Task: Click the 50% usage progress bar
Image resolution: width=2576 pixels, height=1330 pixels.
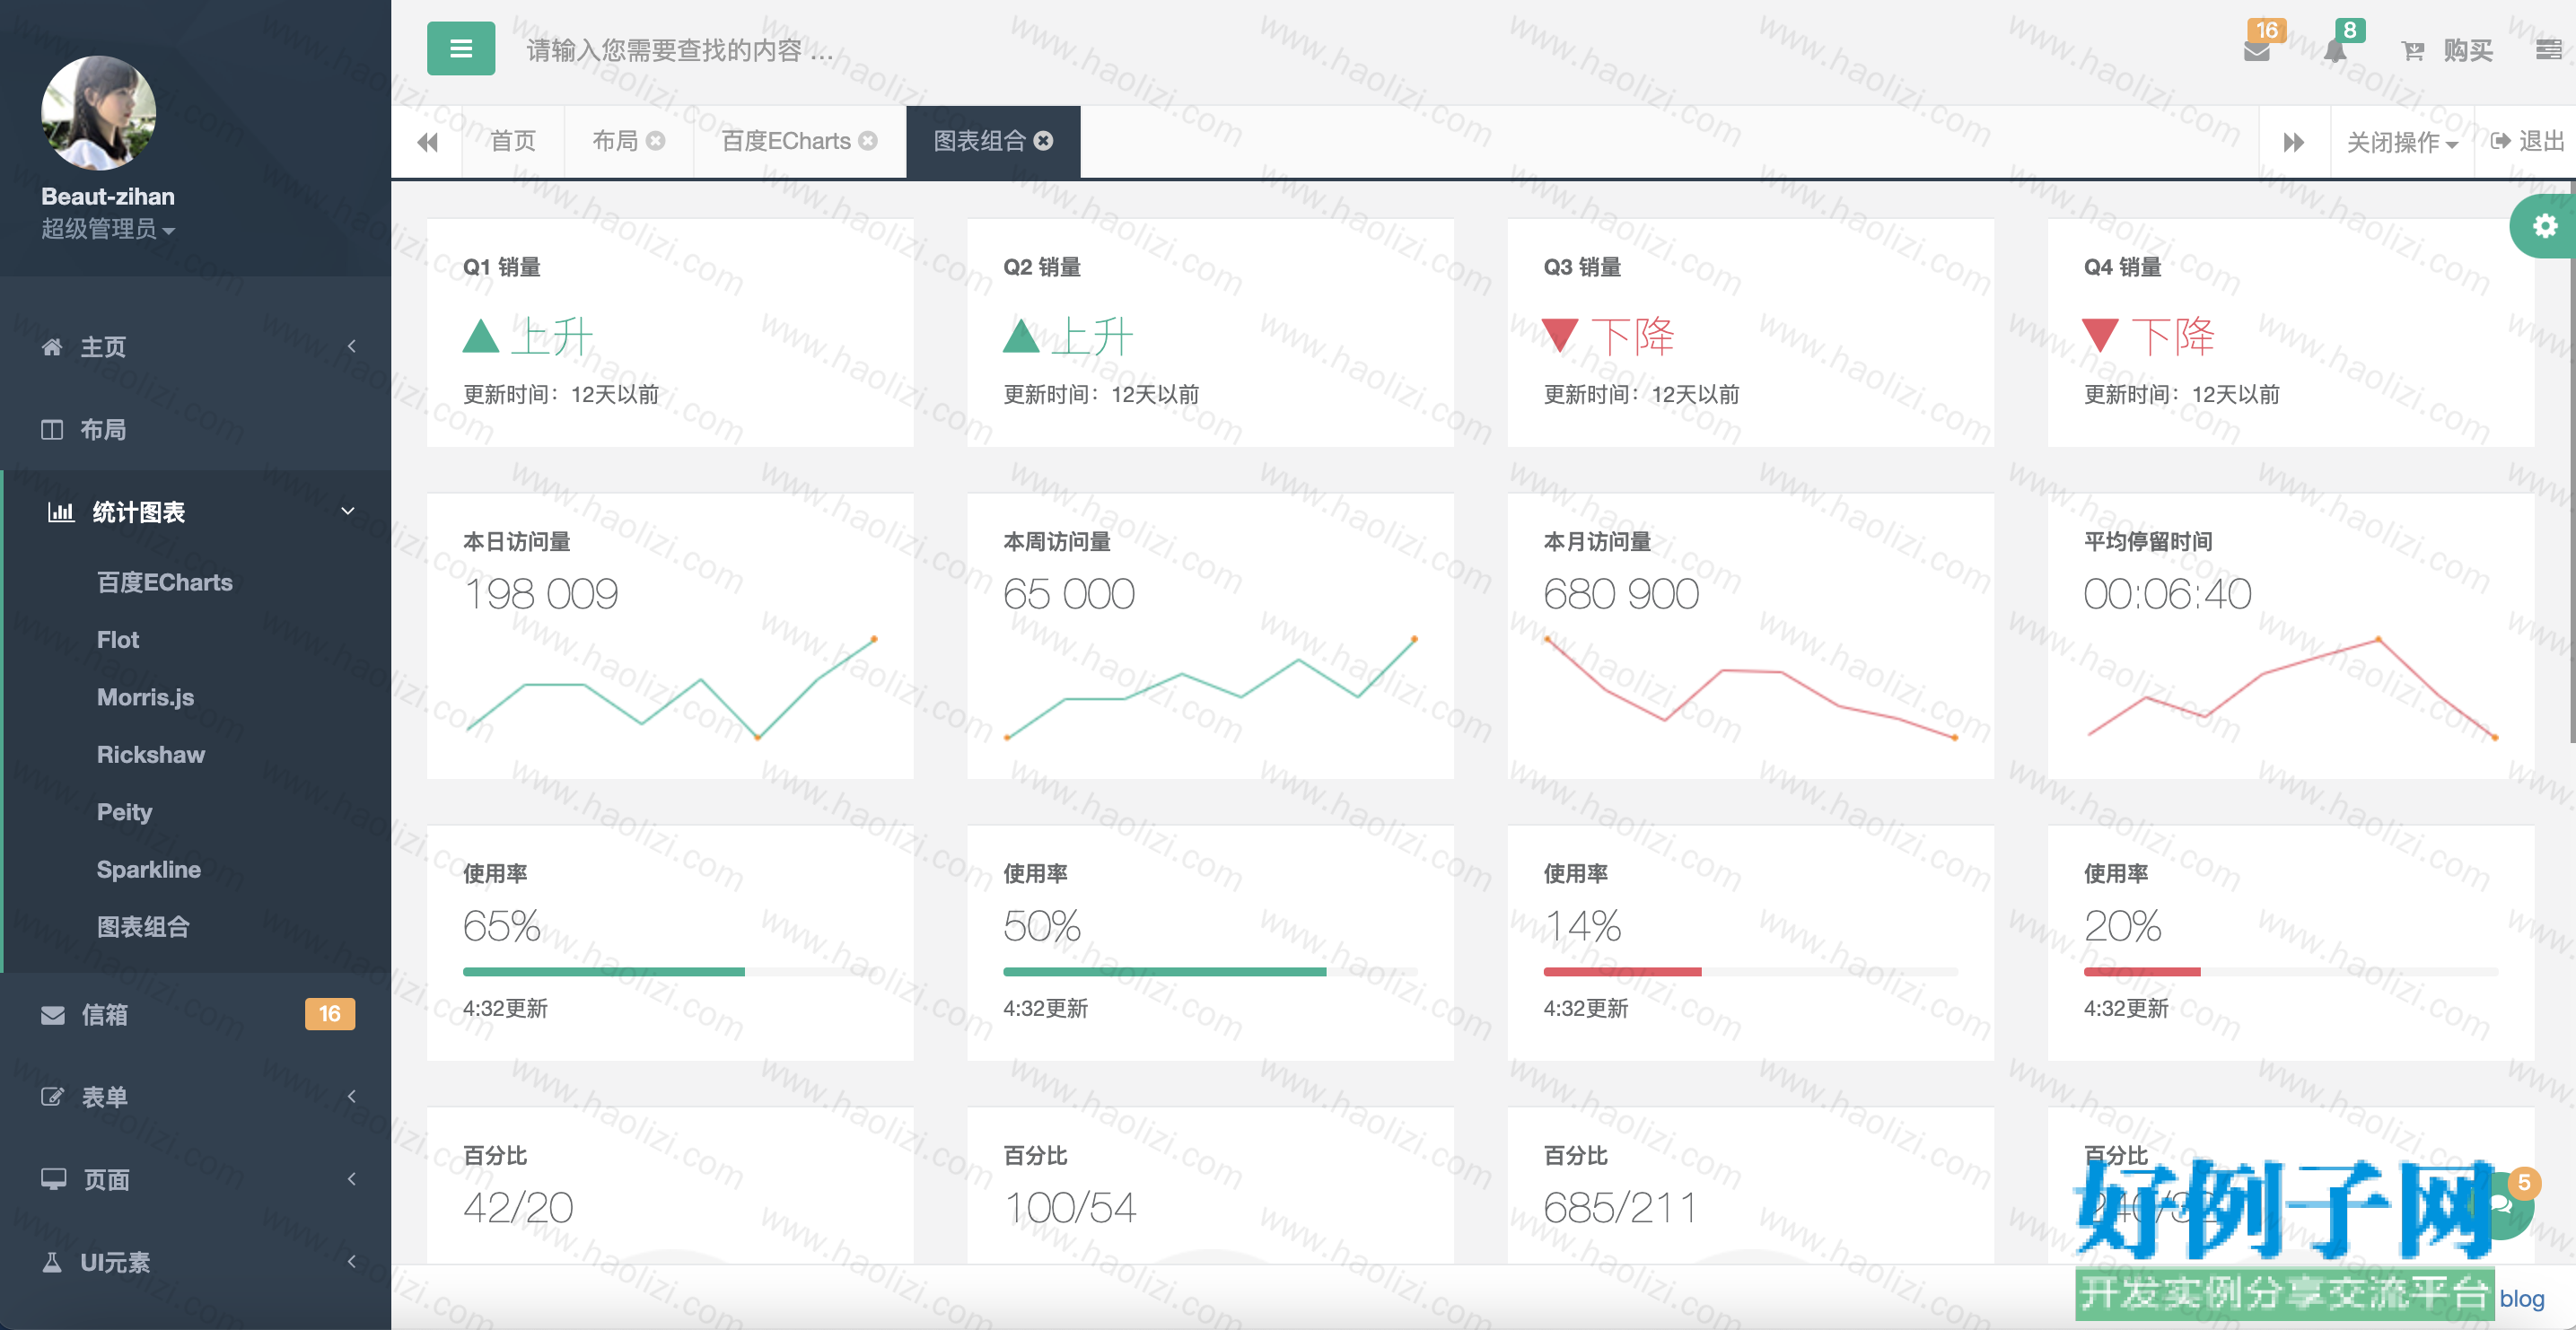Action: [x=1210, y=972]
